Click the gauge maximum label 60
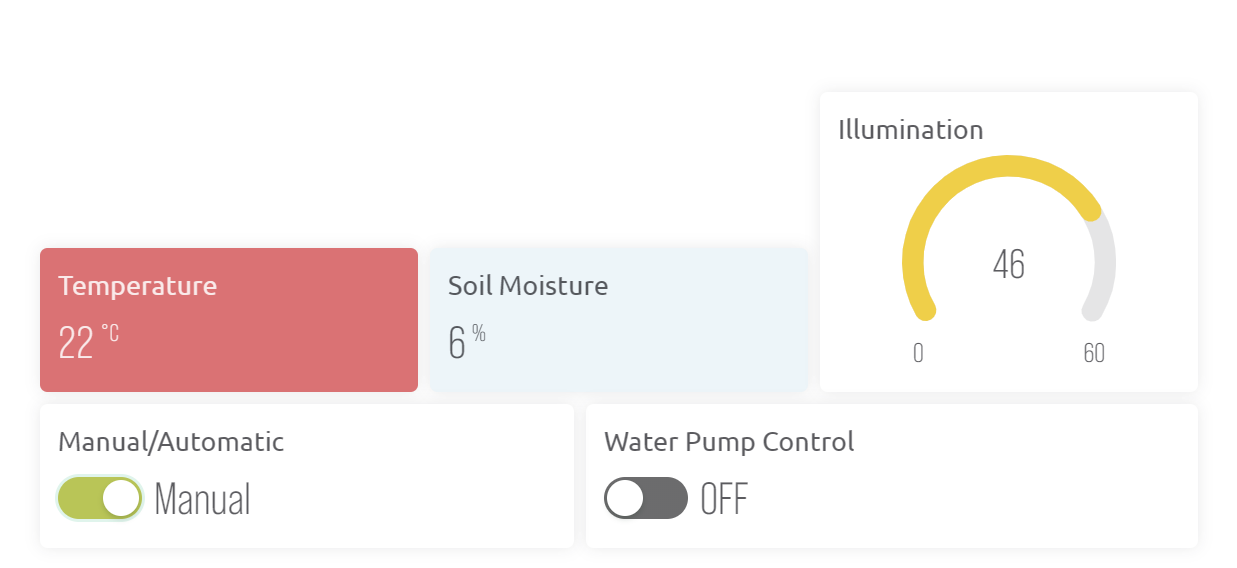1237x568 pixels. pyautogui.click(x=1094, y=353)
